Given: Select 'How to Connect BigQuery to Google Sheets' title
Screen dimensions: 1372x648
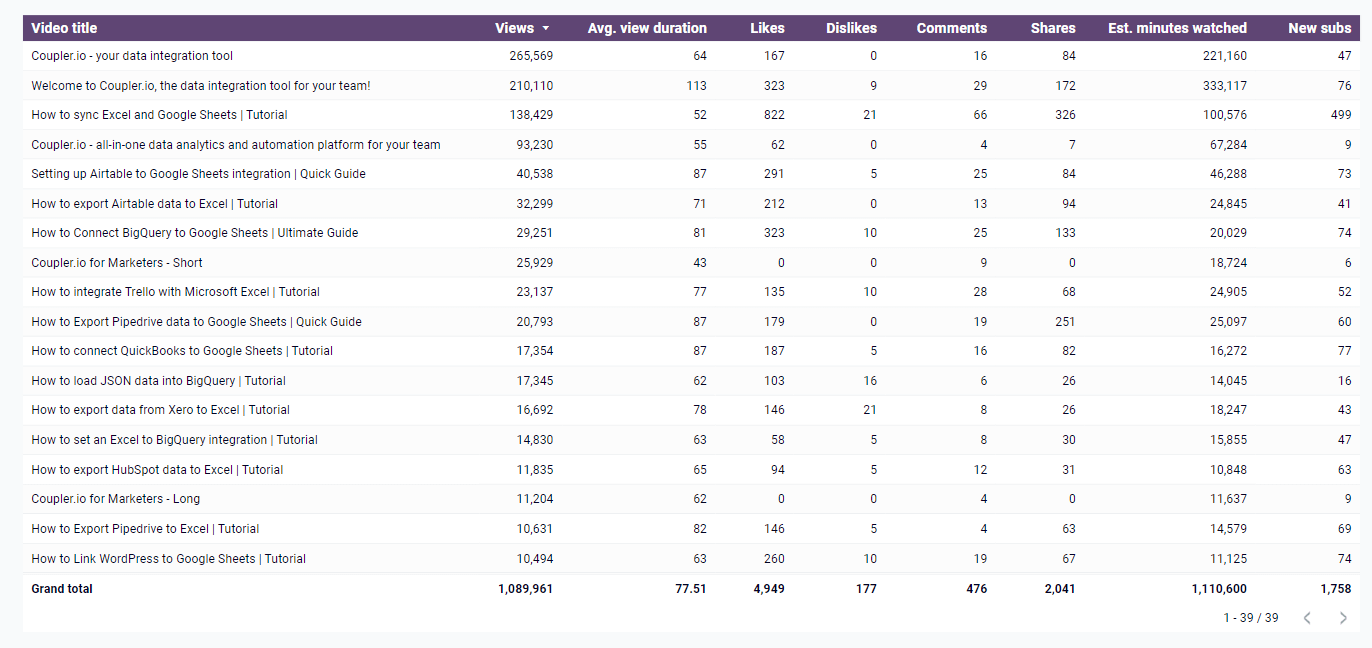Looking at the screenshot, I should pyautogui.click(x=195, y=233).
